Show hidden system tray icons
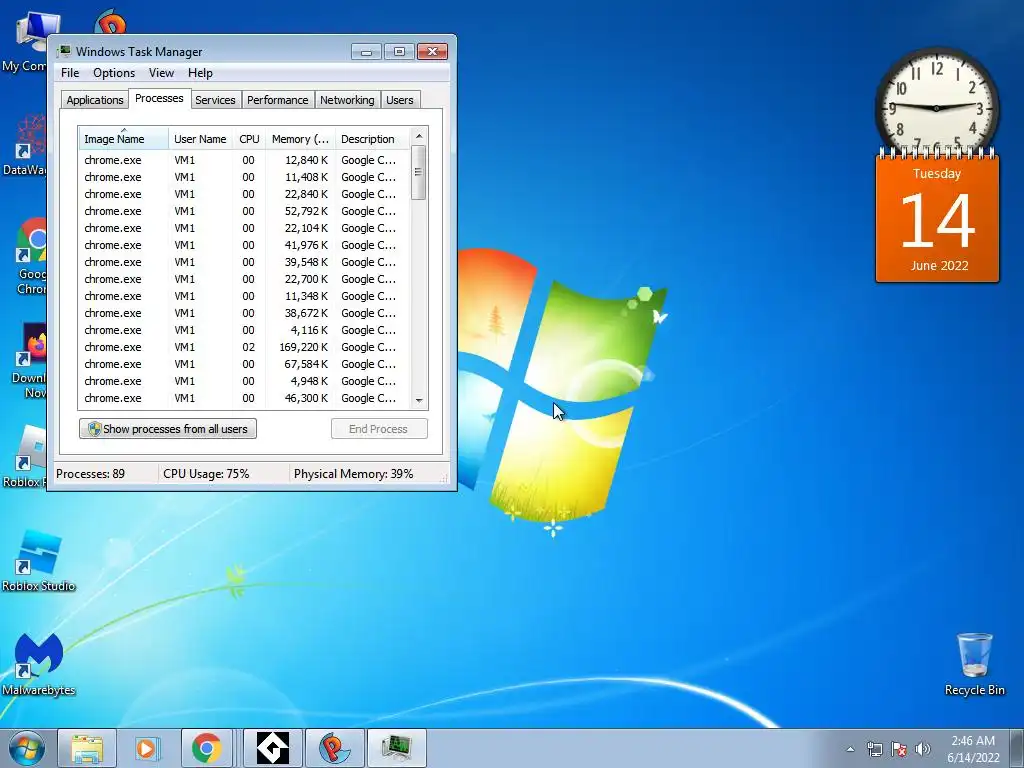The width and height of the screenshot is (1024, 768). pos(850,749)
